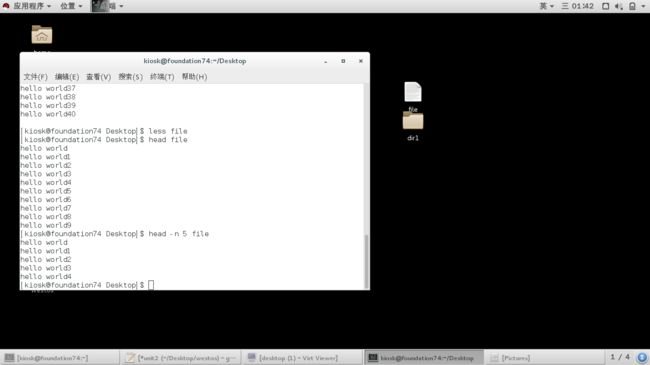Click the terminal vertical scrollbar thumb
Viewport: 650px width, 365px height.
click(x=366, y=261)
